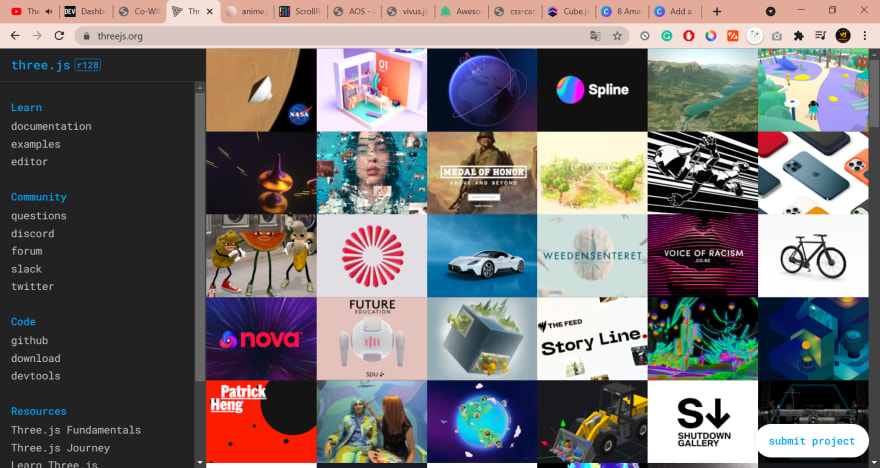Open the discord link
Viewport: 880px width, 468px height.
click(x=33, y=233)
